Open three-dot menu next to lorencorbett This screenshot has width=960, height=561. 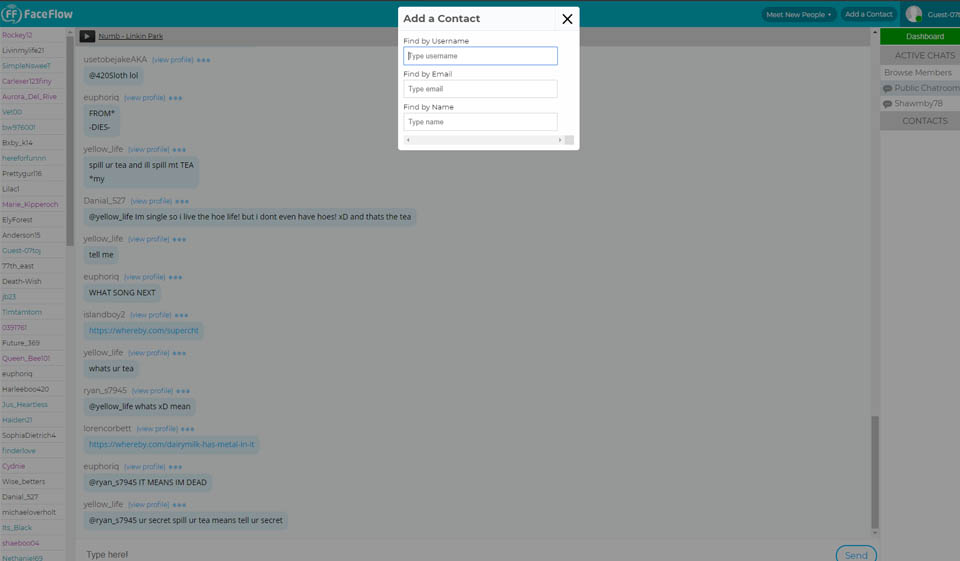coord(187,429)
